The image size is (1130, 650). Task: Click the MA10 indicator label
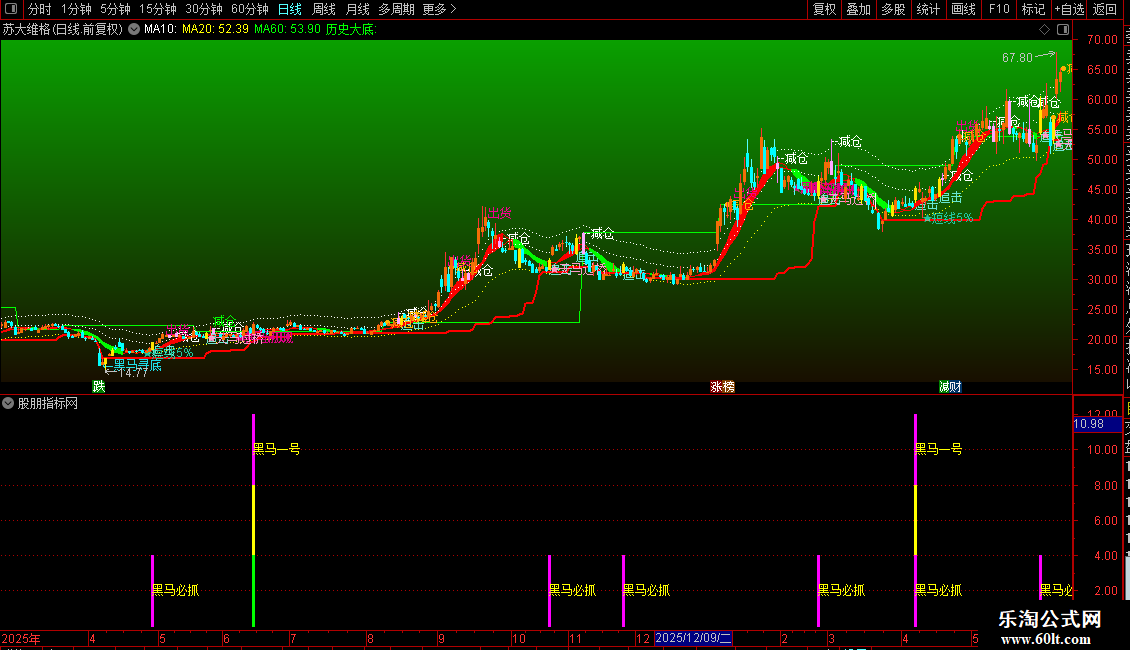pyautogui.click(x=160, y=29)
